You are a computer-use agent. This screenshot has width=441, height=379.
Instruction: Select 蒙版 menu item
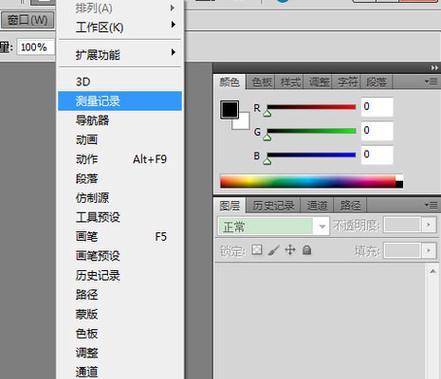point(120,314)
